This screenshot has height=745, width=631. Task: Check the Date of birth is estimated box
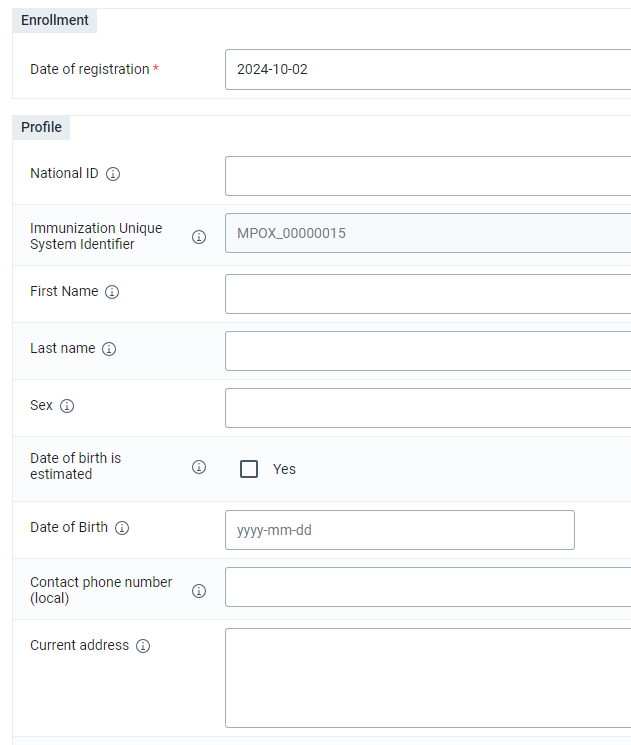click(249, 469)
